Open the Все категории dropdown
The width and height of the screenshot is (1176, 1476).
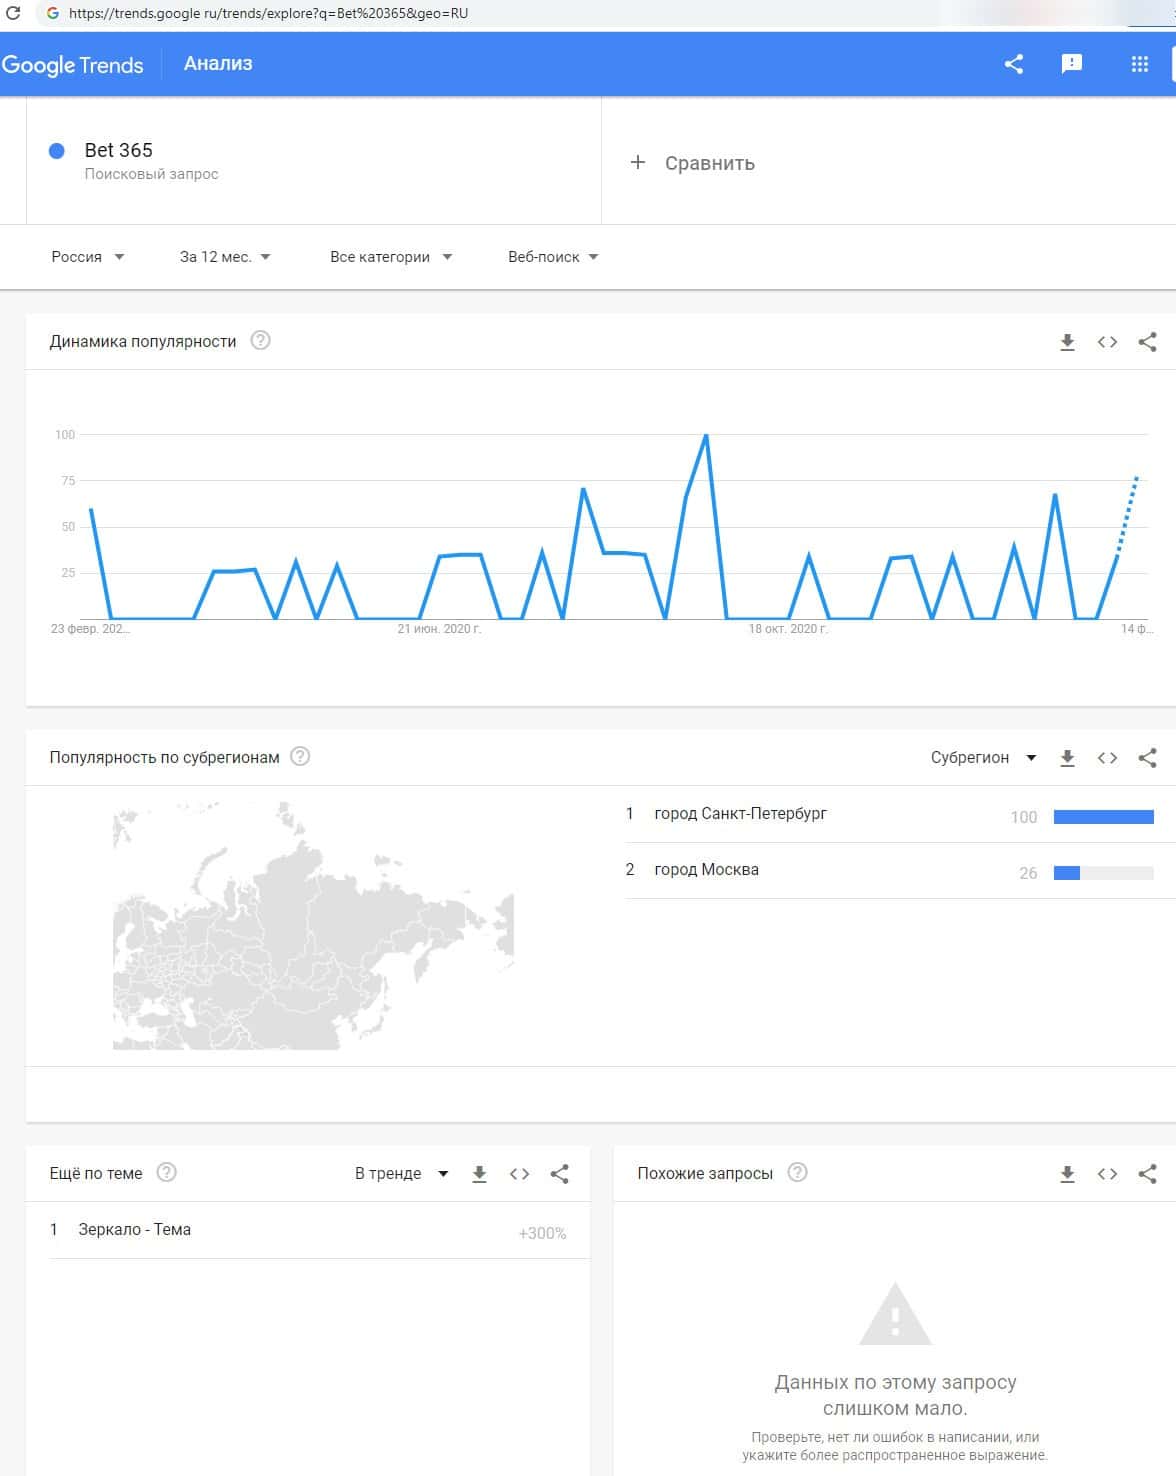(x=390, y=257)
